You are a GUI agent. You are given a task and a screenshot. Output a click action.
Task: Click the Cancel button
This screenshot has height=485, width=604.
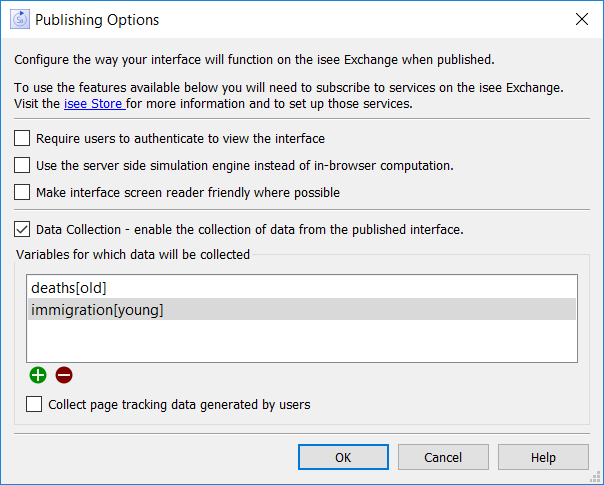pyautogui.click(x=443, y=457)
